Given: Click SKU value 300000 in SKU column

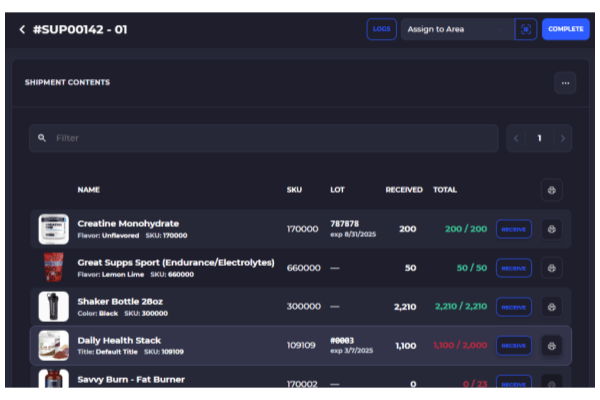Looking at the screenshot, I should [304, 307].
